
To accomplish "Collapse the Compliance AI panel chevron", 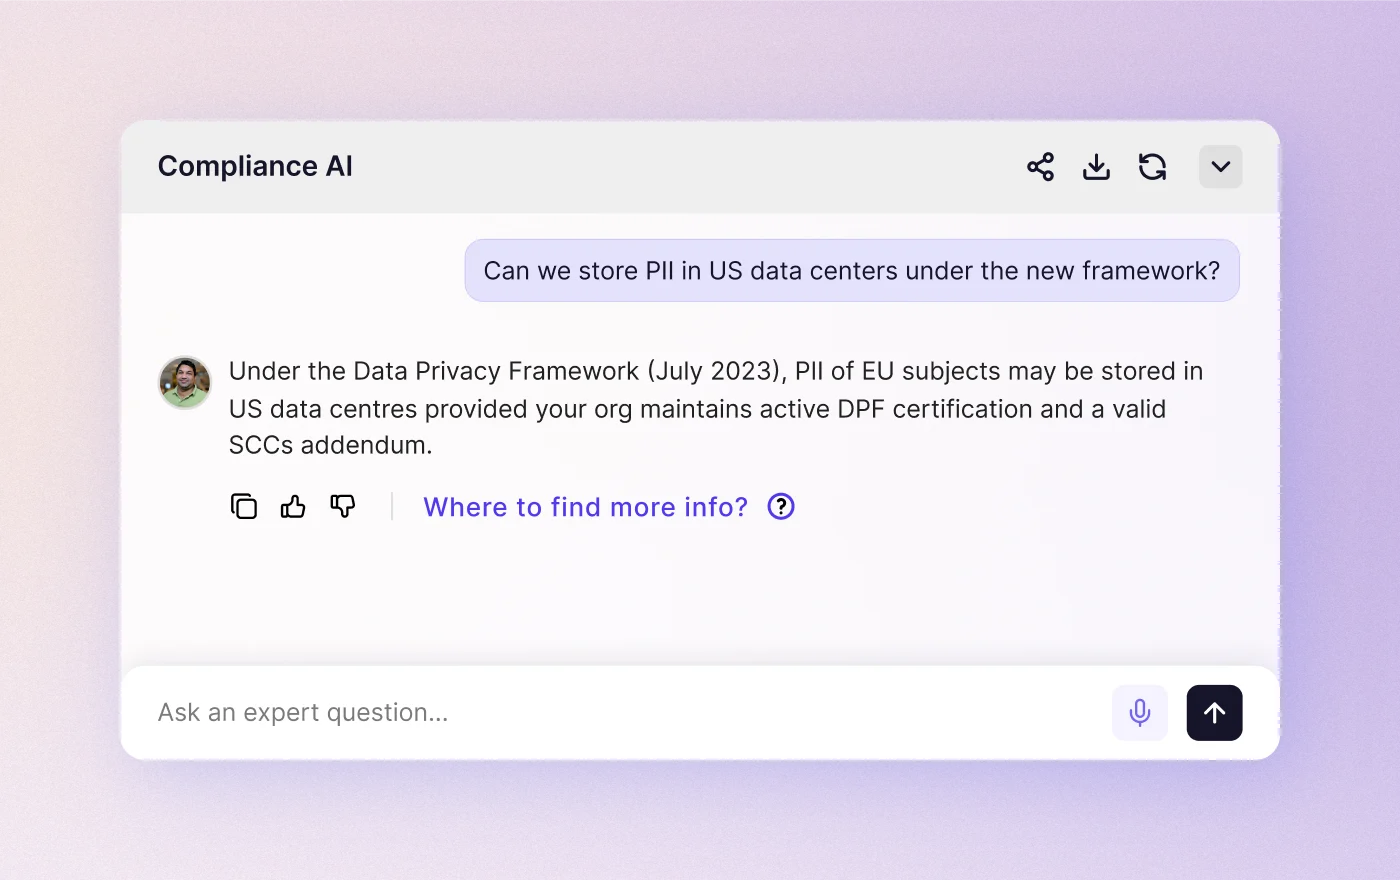I will [1221, 167].
